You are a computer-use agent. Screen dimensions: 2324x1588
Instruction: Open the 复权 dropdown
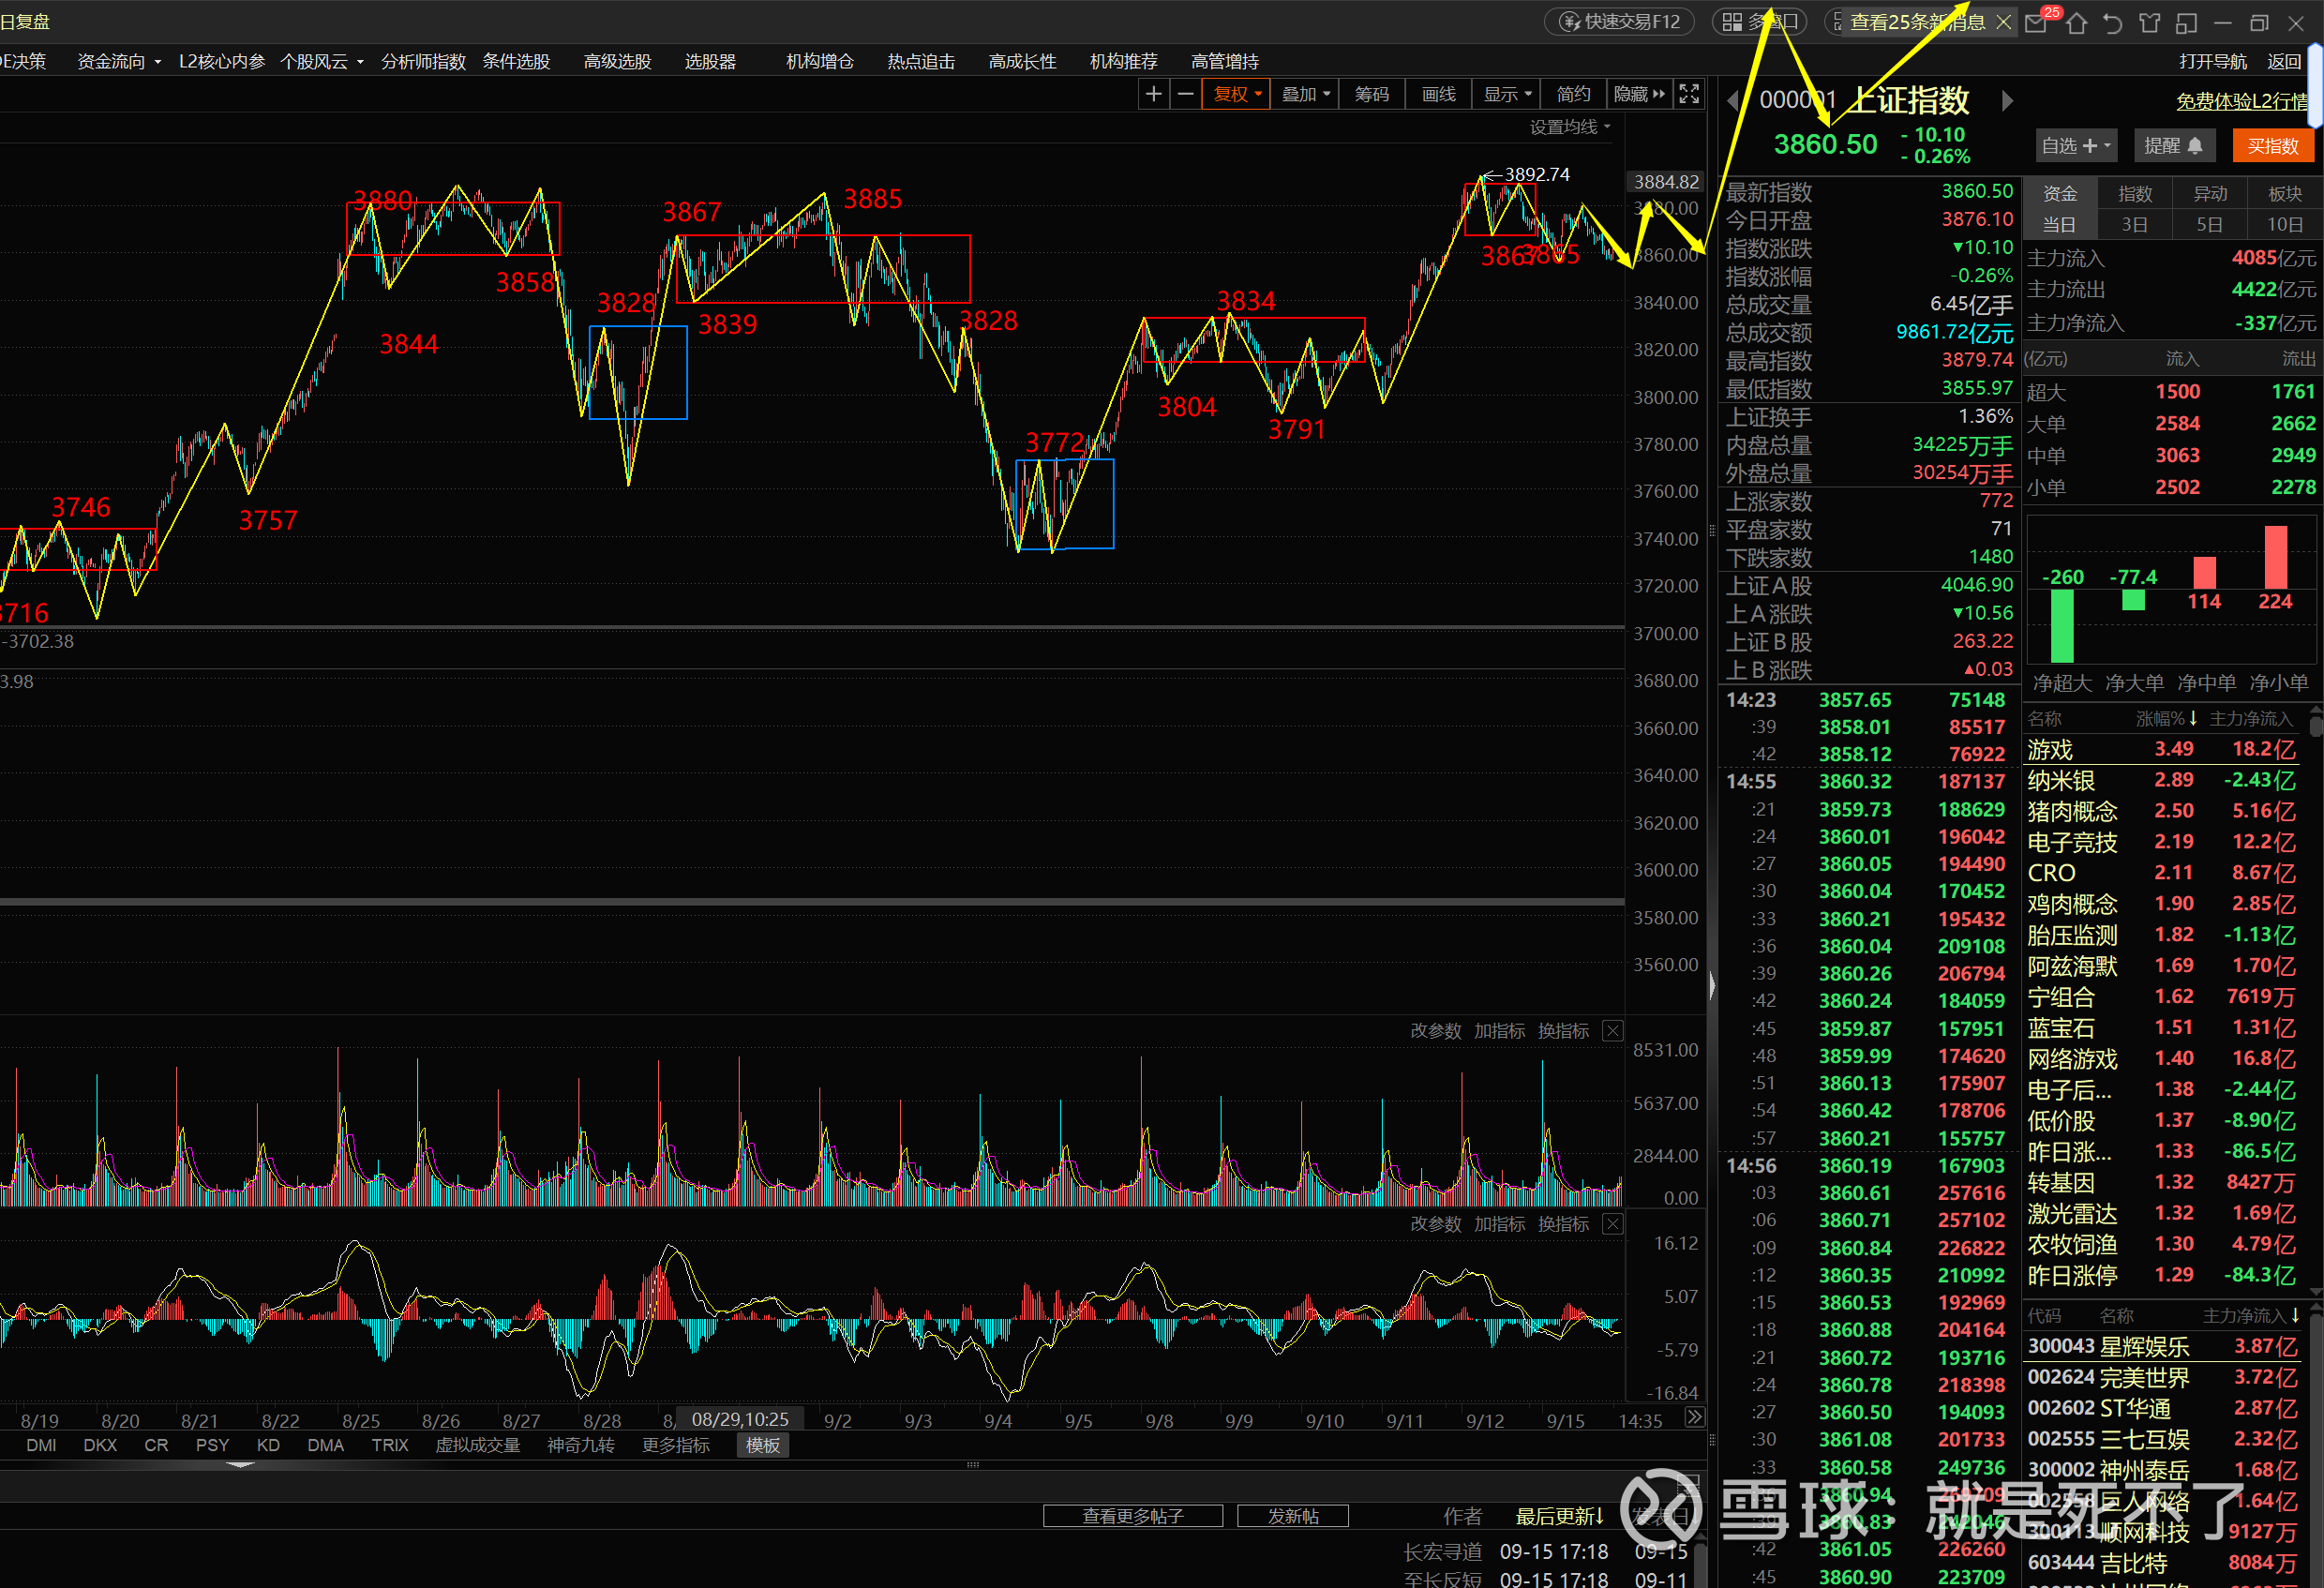tap(1236, 94)
